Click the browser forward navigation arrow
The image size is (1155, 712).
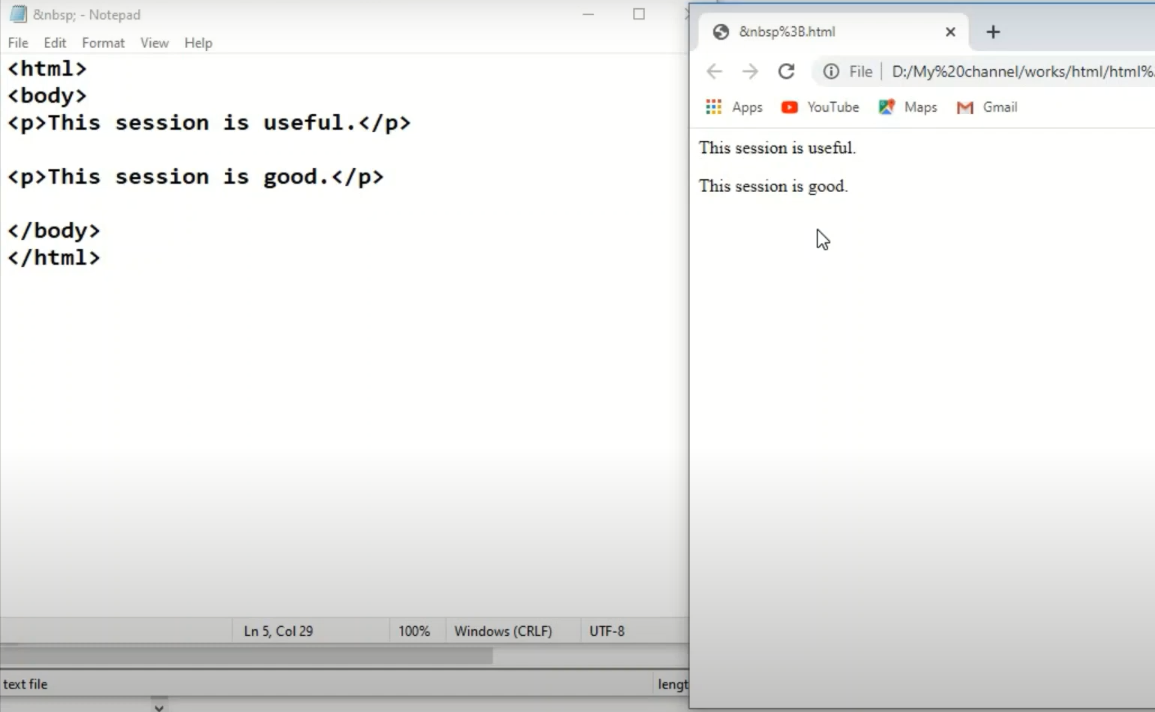point(750,71)
